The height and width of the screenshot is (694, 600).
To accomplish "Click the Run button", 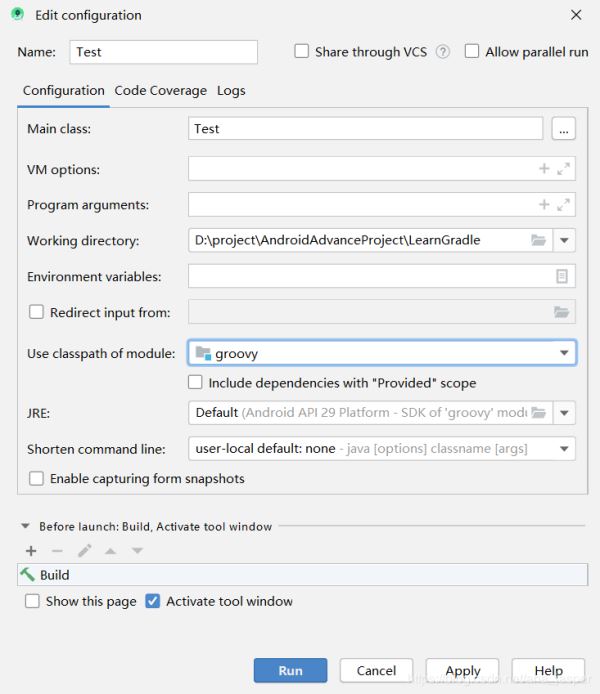I will [290, 671].
